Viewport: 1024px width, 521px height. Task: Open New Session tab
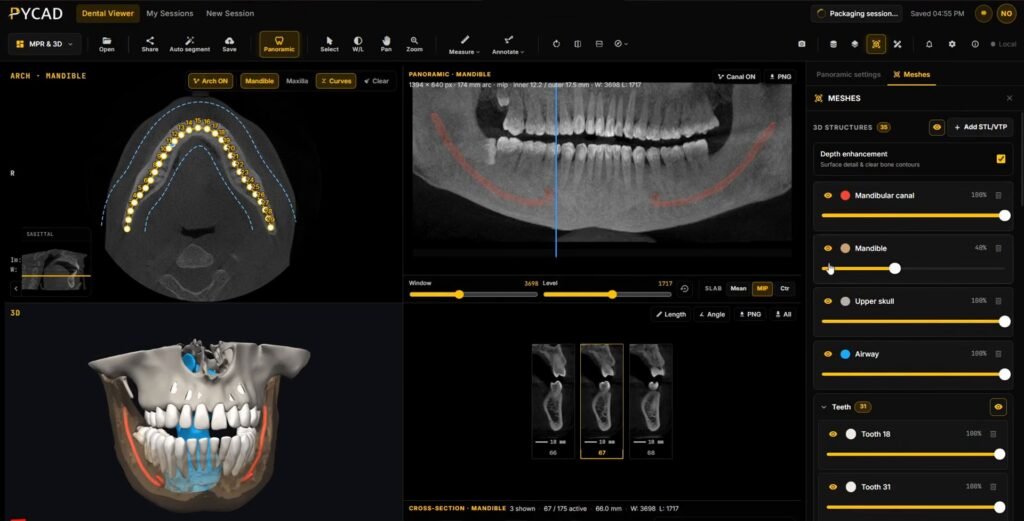click(x=230, y=13)
